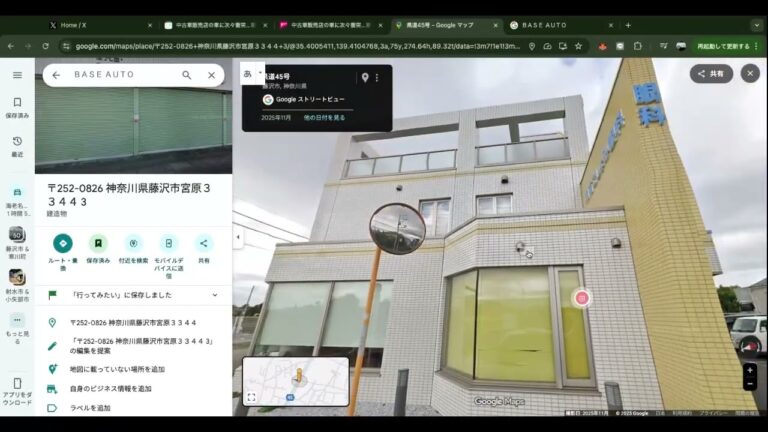Expand the saved list dropdown chevron

click(214, 295)
